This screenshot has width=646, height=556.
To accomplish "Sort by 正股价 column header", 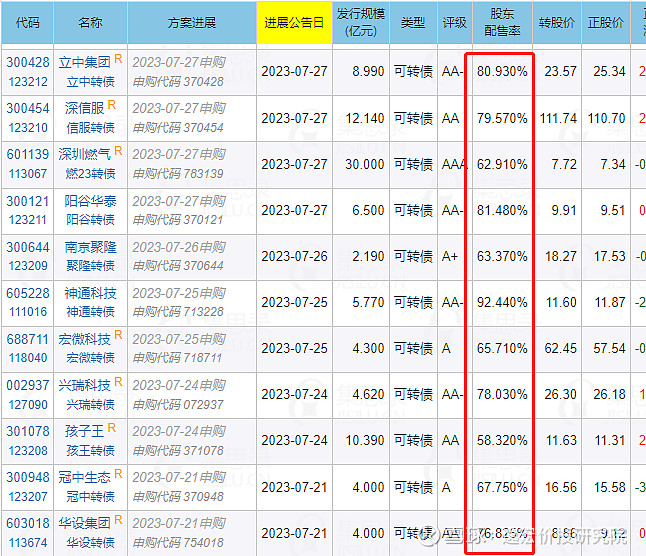I will 606,23.
